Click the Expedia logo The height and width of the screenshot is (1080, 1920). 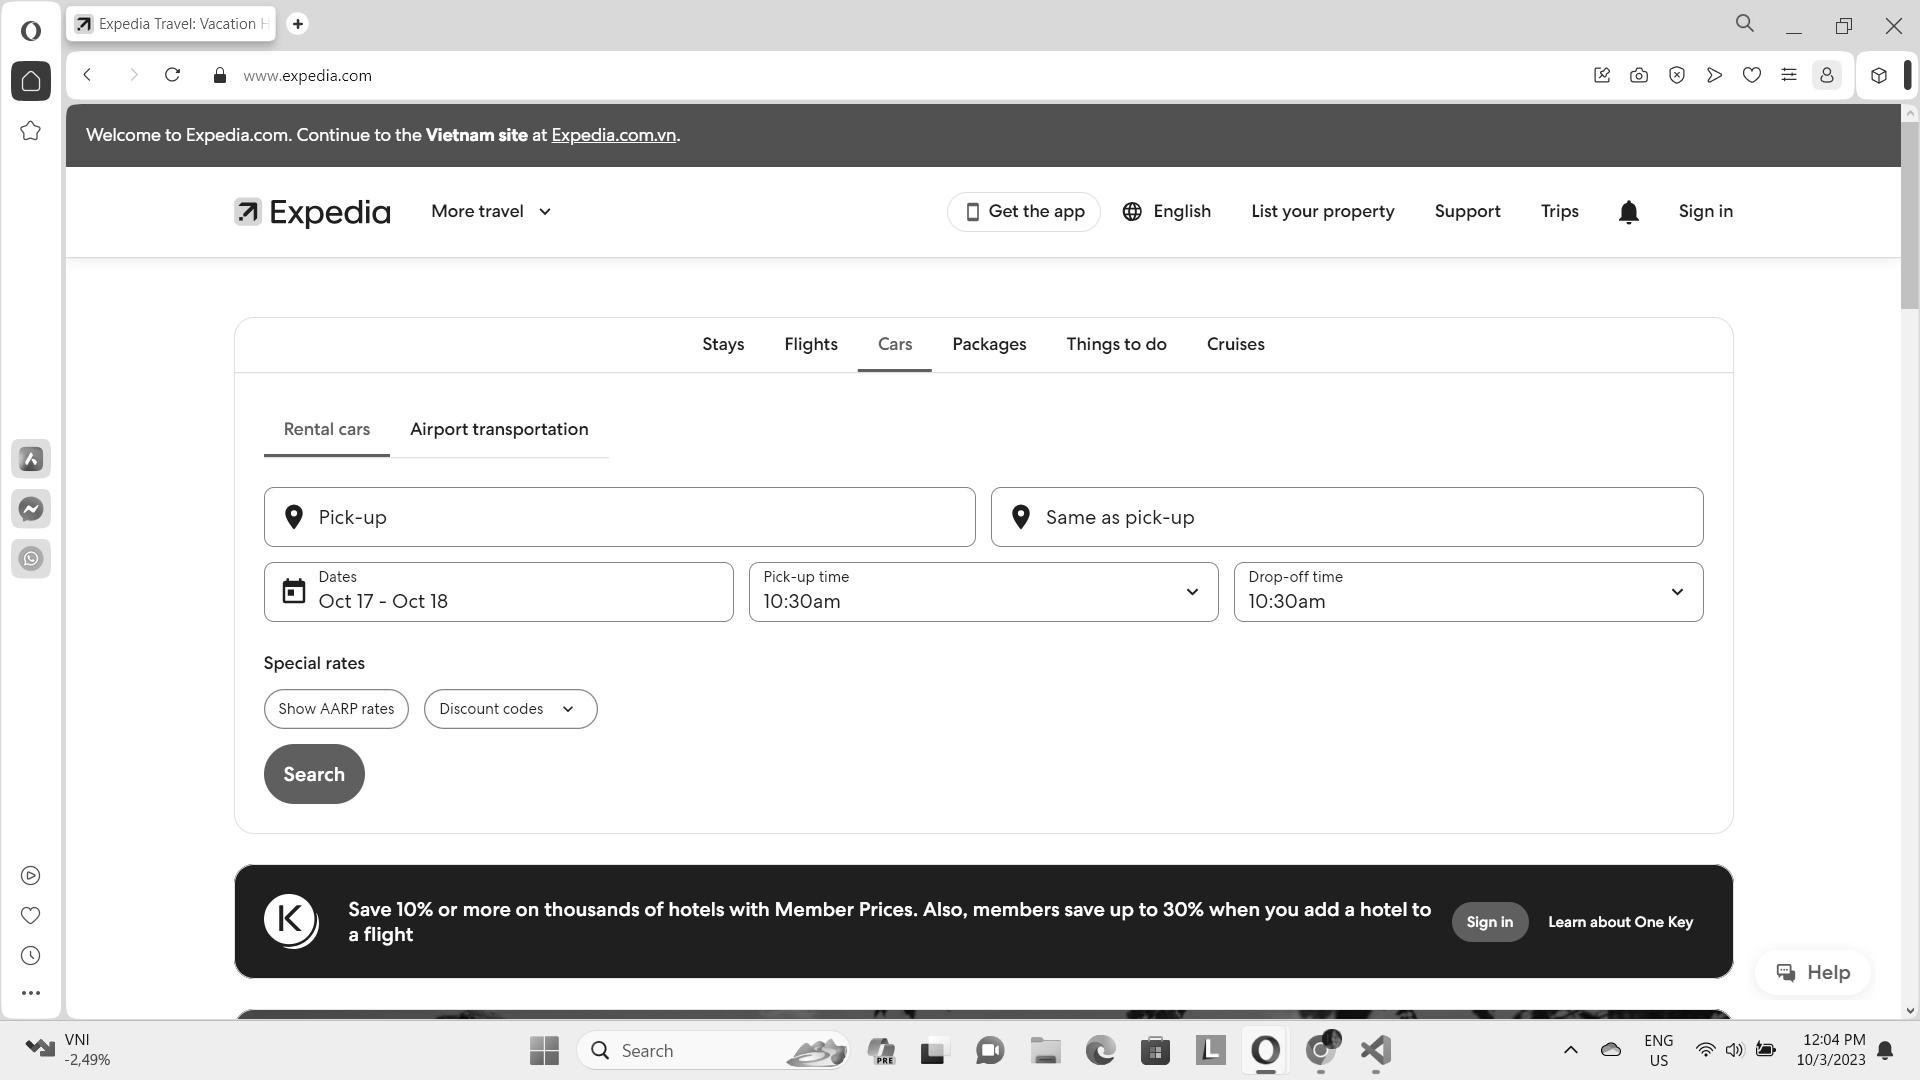pyautogui.click(x=312, y=212)
